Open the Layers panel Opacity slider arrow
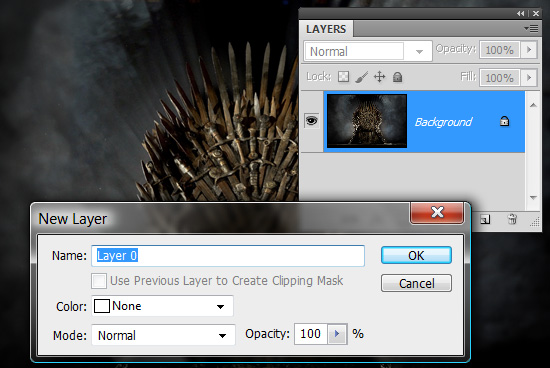The image size is (550, 368). click(x=529, y=49)
